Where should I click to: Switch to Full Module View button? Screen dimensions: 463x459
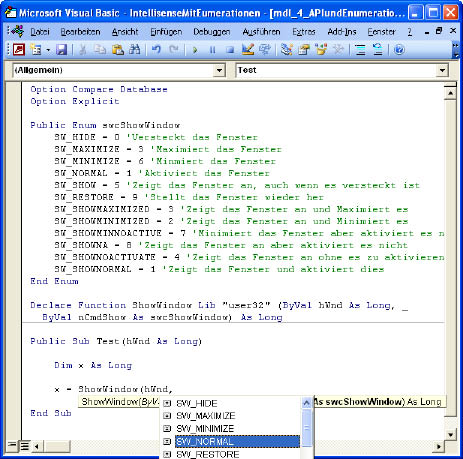click(25, 446)
